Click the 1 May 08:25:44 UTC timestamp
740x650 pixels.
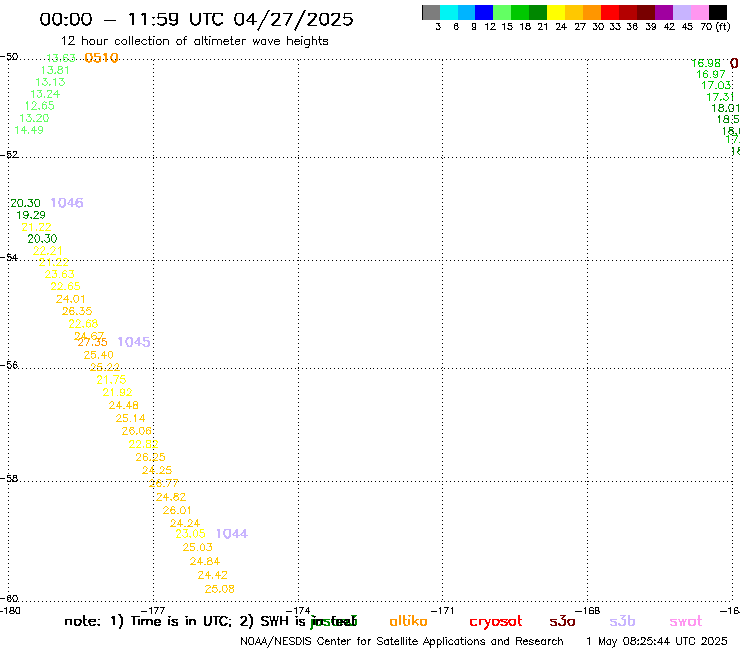click(x=656, y=641)
